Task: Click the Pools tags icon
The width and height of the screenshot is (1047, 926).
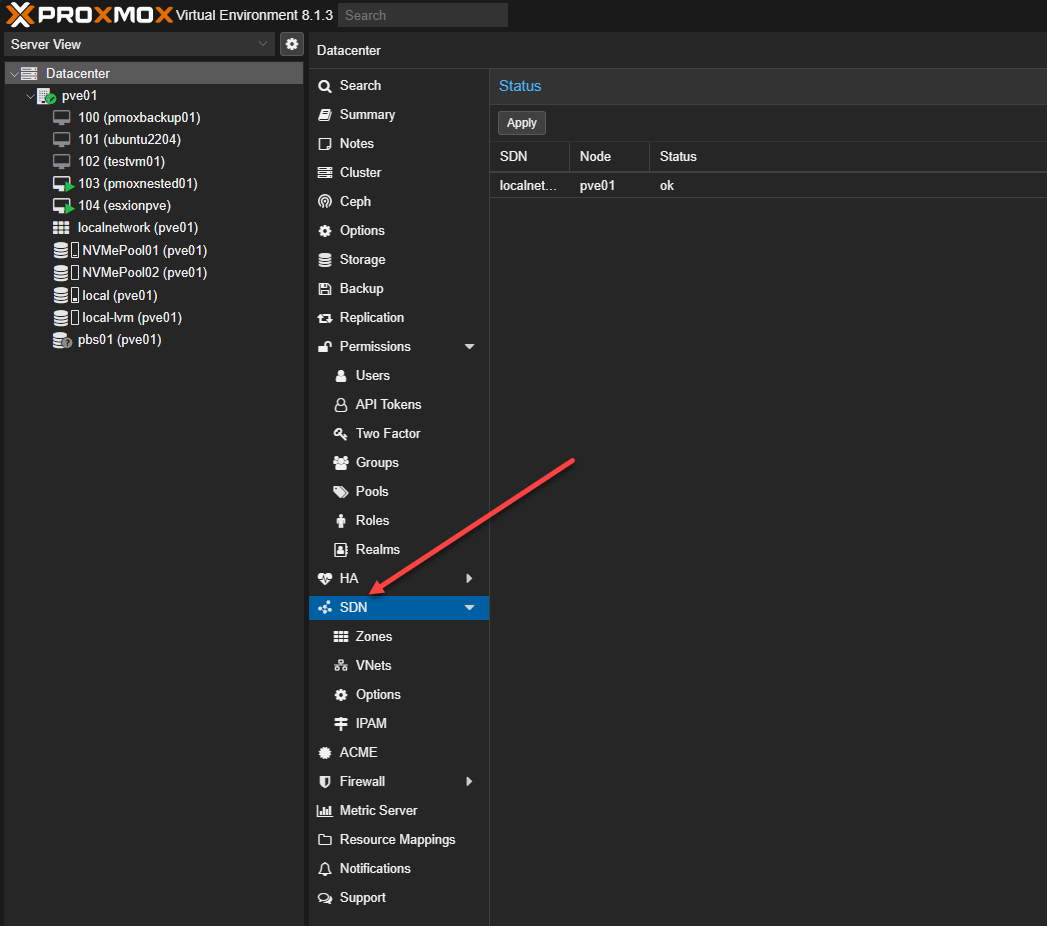Action: click(x=340, y=492)
